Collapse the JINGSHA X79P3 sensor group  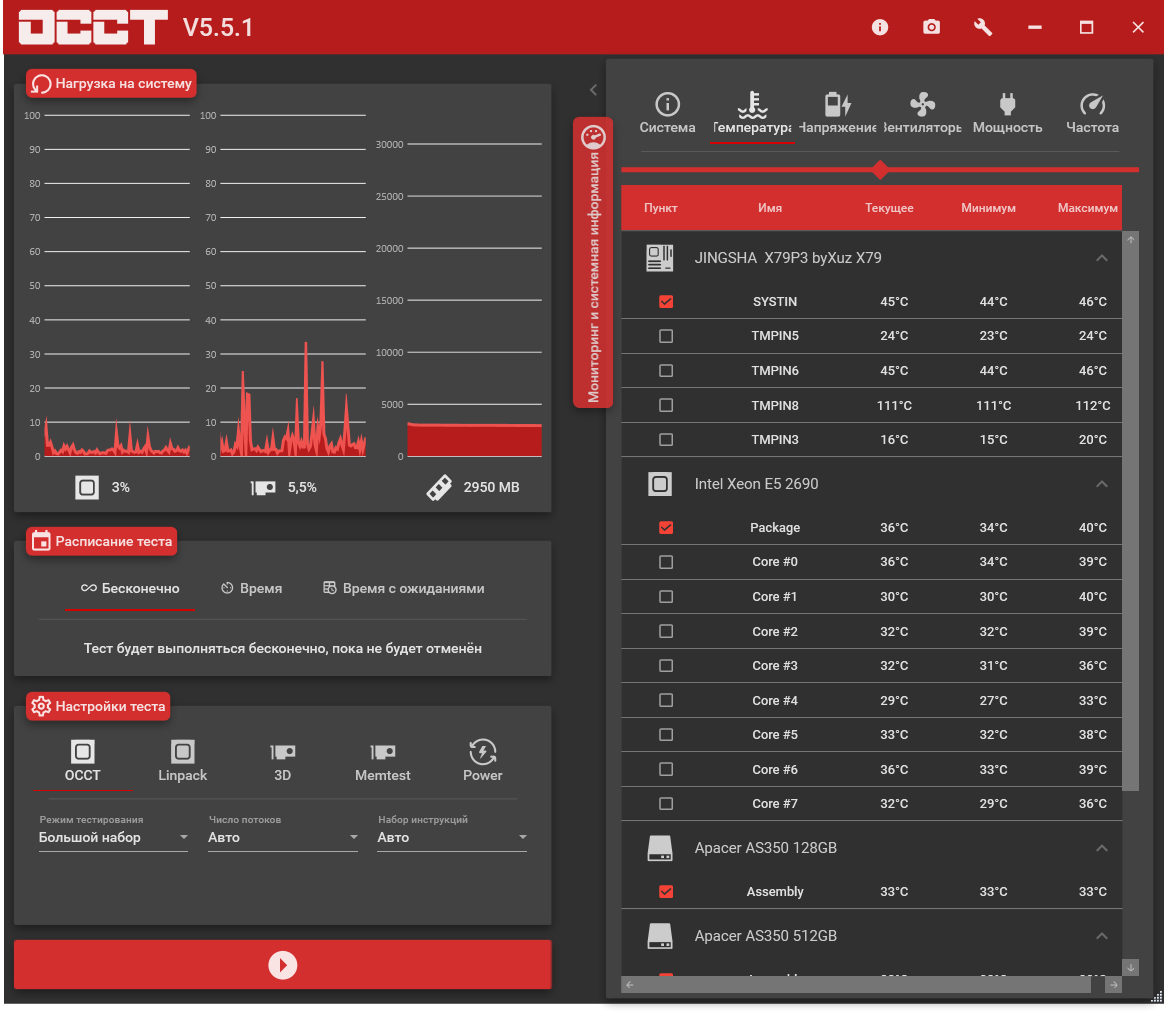tap(1102, 258)
